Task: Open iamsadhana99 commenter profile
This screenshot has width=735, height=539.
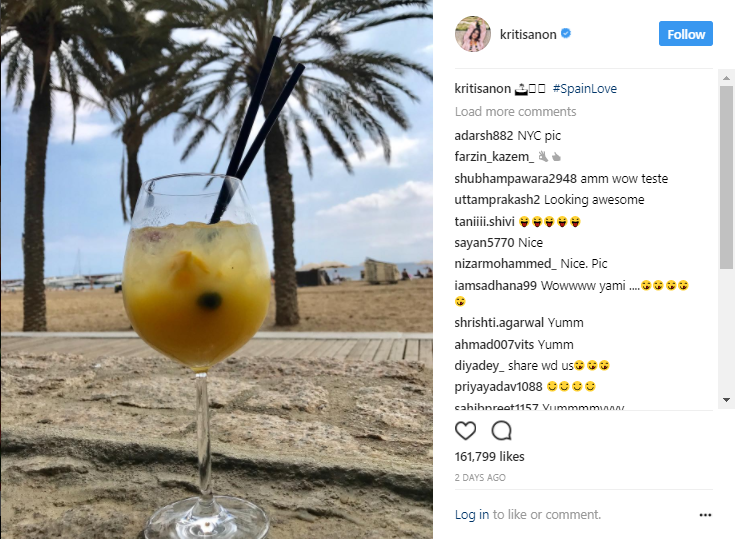Action: coord(495,285)
